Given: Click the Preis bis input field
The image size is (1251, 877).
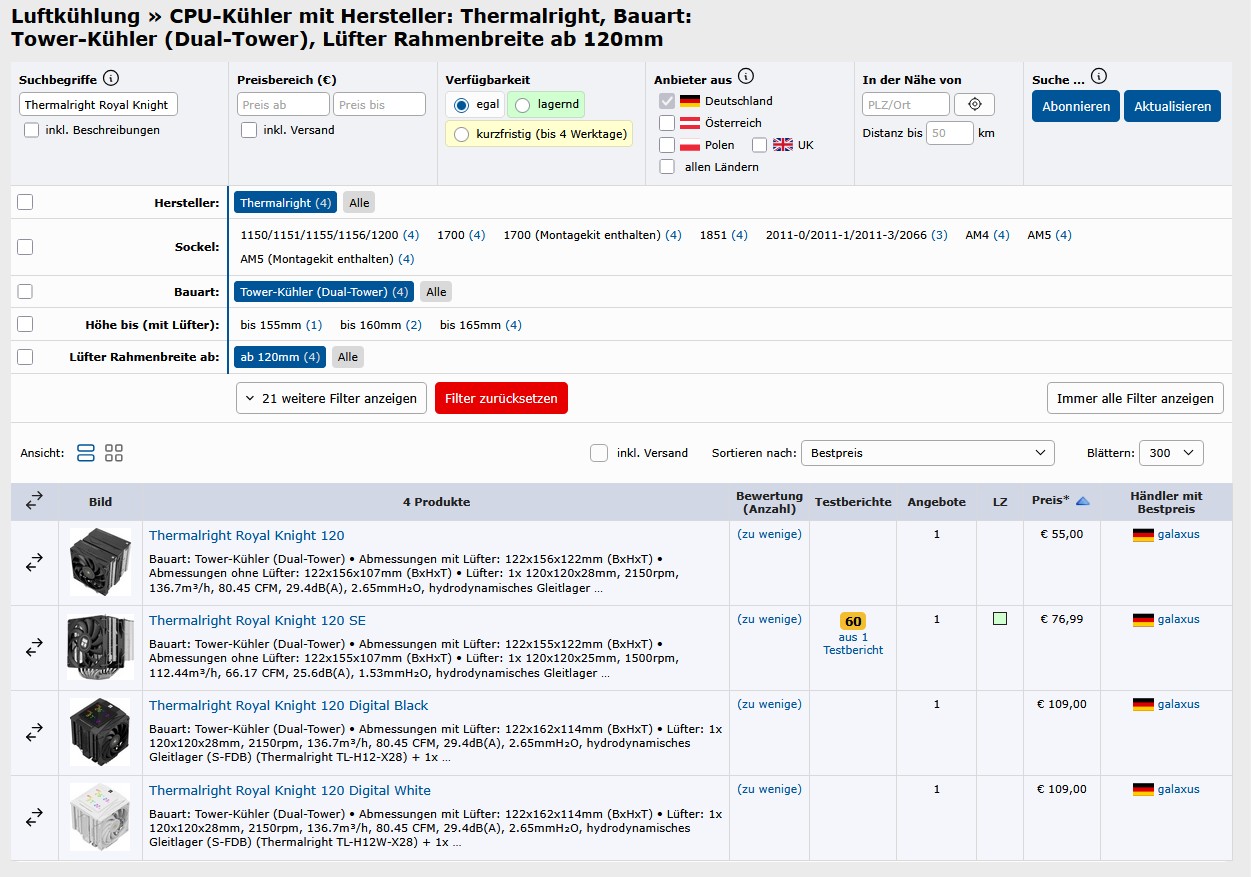Looking at the screenshot, I should tap(380, 104).
